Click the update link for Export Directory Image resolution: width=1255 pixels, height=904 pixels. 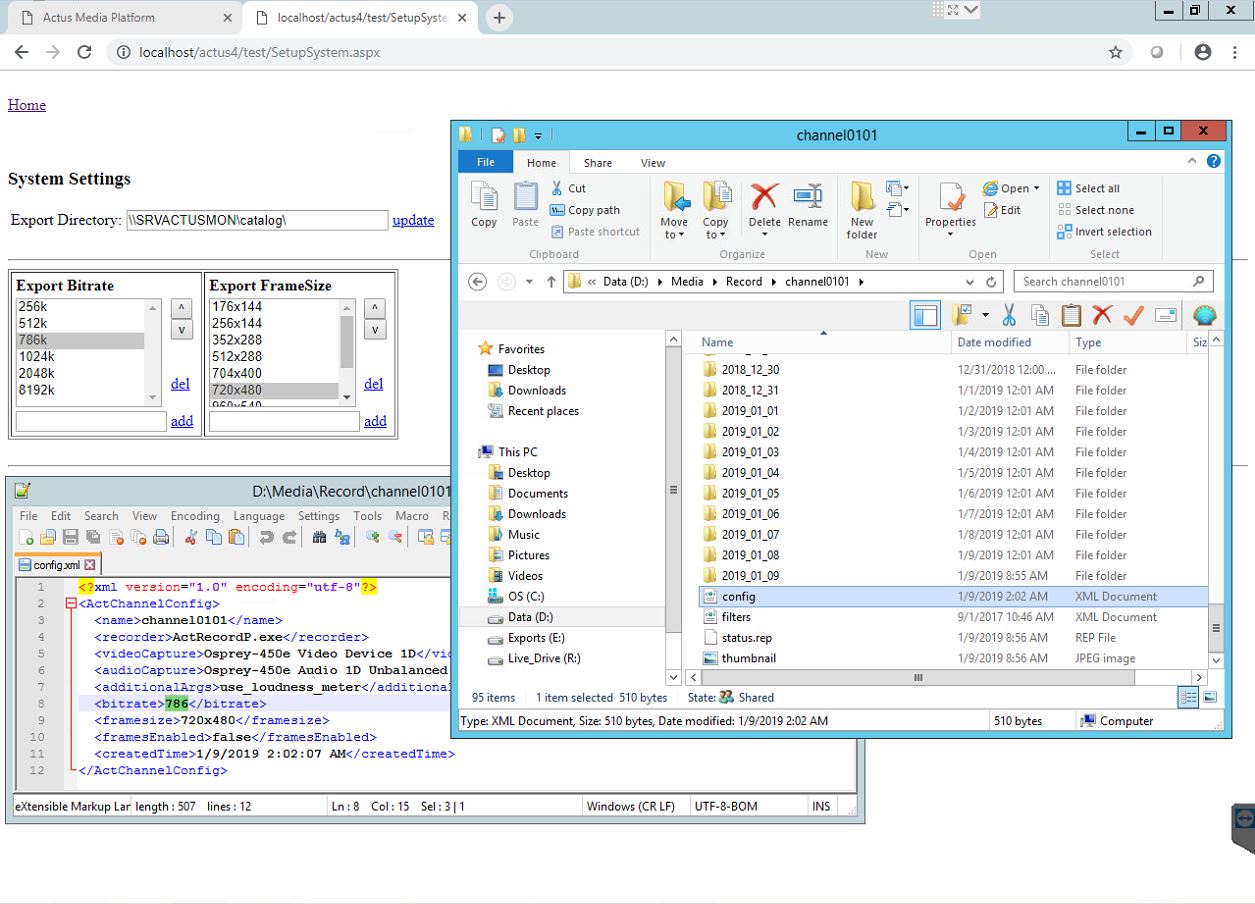pos(413,220)
